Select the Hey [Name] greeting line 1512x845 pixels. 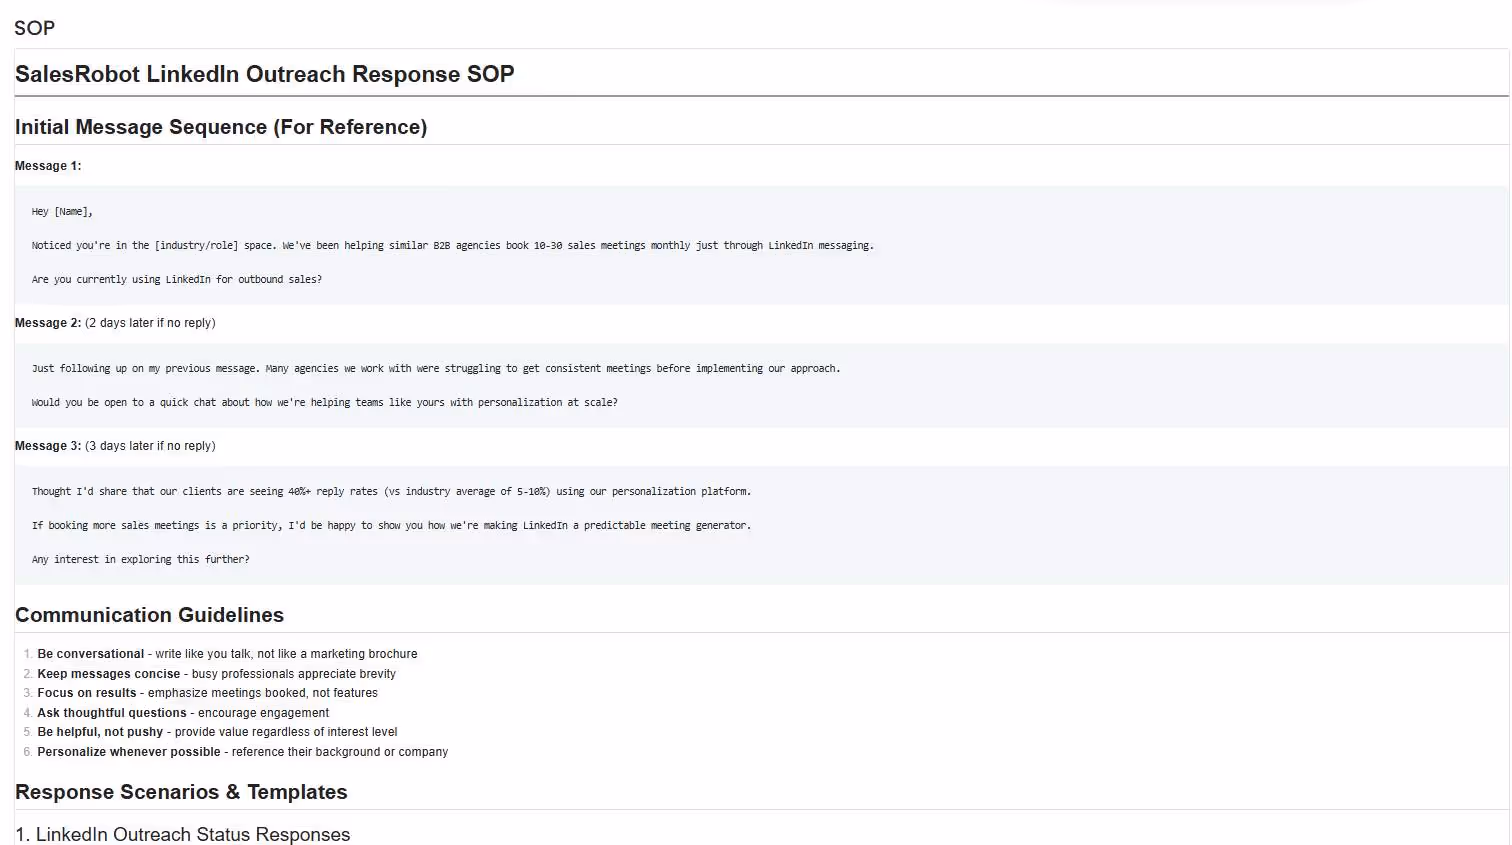[61, 211]
